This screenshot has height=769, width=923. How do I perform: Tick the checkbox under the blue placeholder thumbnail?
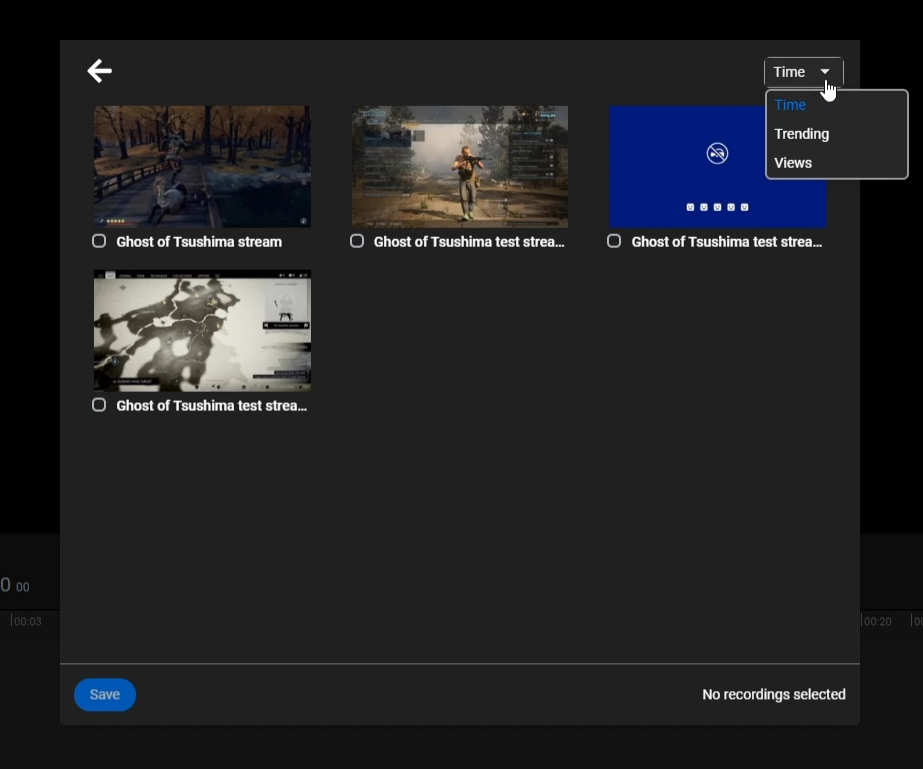[614, 241]
